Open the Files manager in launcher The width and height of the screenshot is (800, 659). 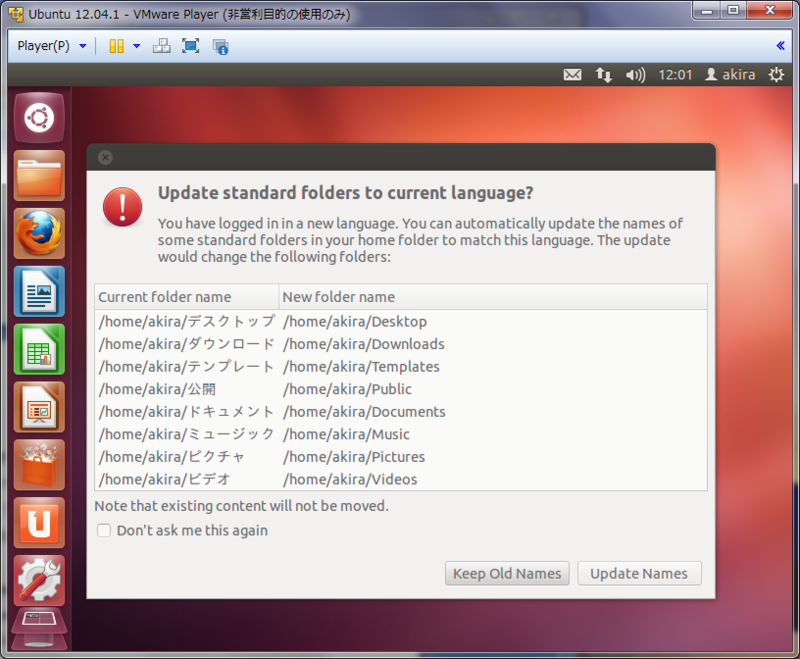39,176
